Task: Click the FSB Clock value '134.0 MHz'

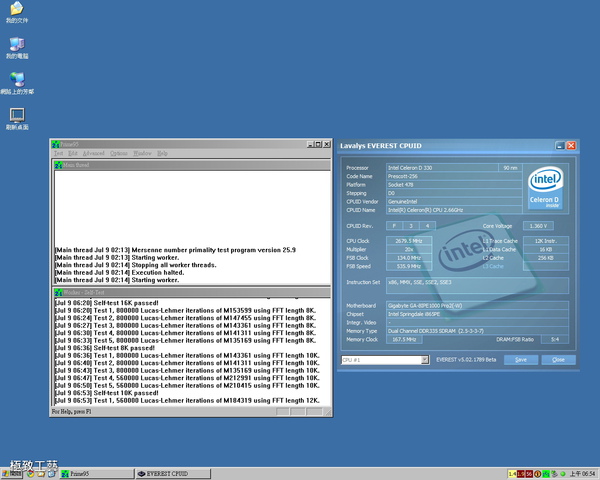Action: pyautogui.click(x=409, y=258)
